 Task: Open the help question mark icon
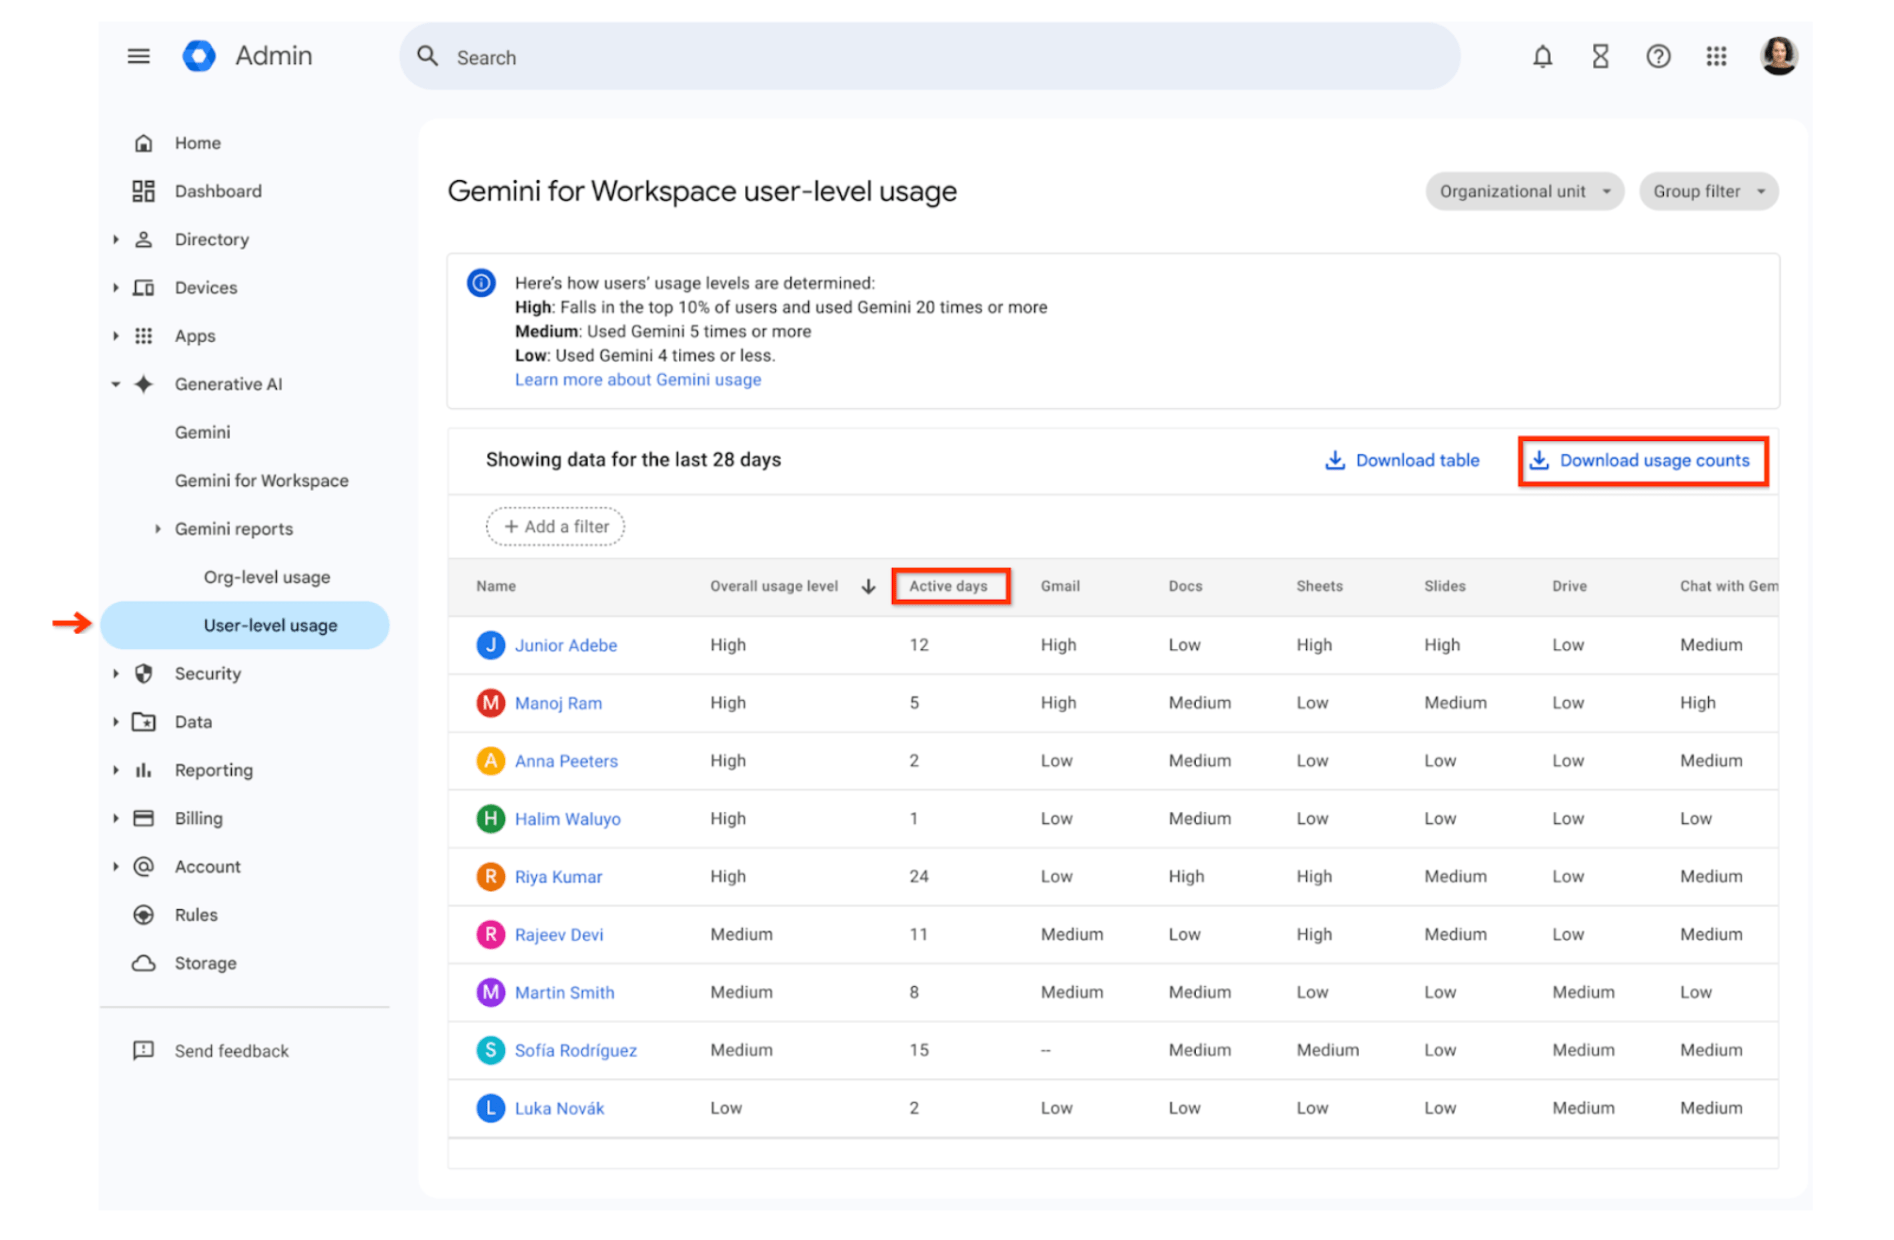coord(1658,57)
